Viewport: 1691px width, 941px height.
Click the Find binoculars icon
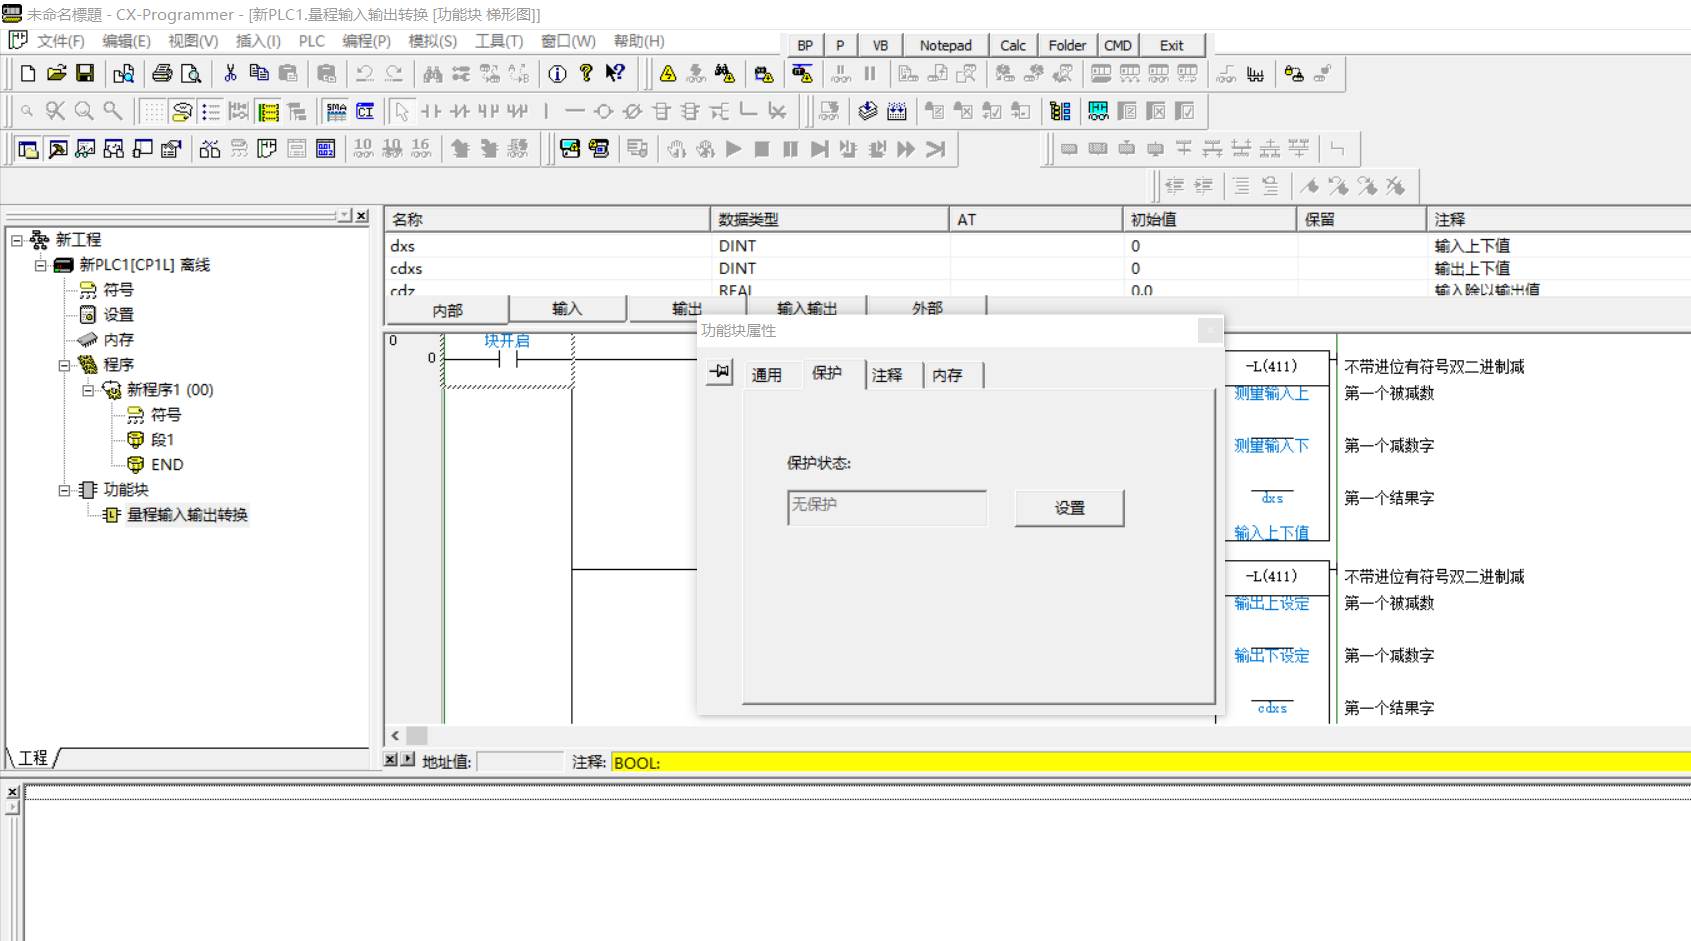coord(432,74)
